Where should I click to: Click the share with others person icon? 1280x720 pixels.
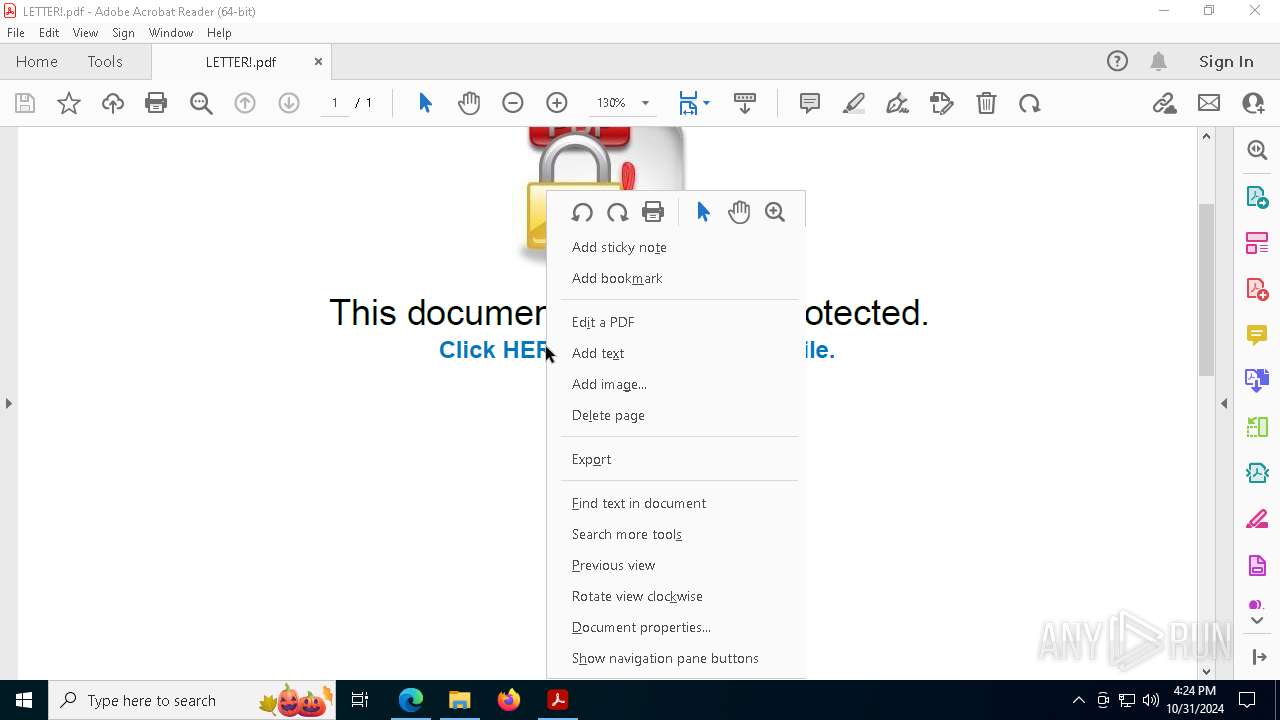[1253, 103]
